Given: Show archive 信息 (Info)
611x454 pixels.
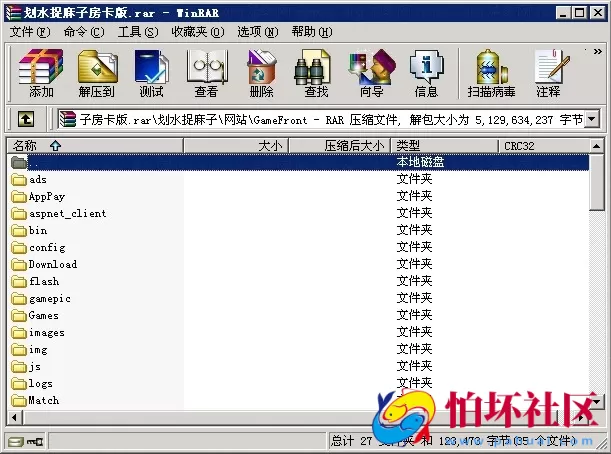Looking at the screenshot, I should click(x=426, y=73).
